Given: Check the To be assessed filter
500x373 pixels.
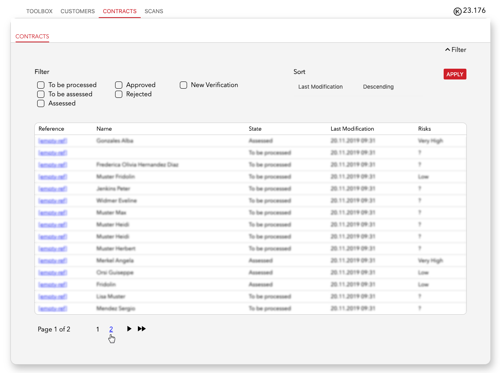Looking at the screenshot, I should pyautogui.click(x=41, y=94).
